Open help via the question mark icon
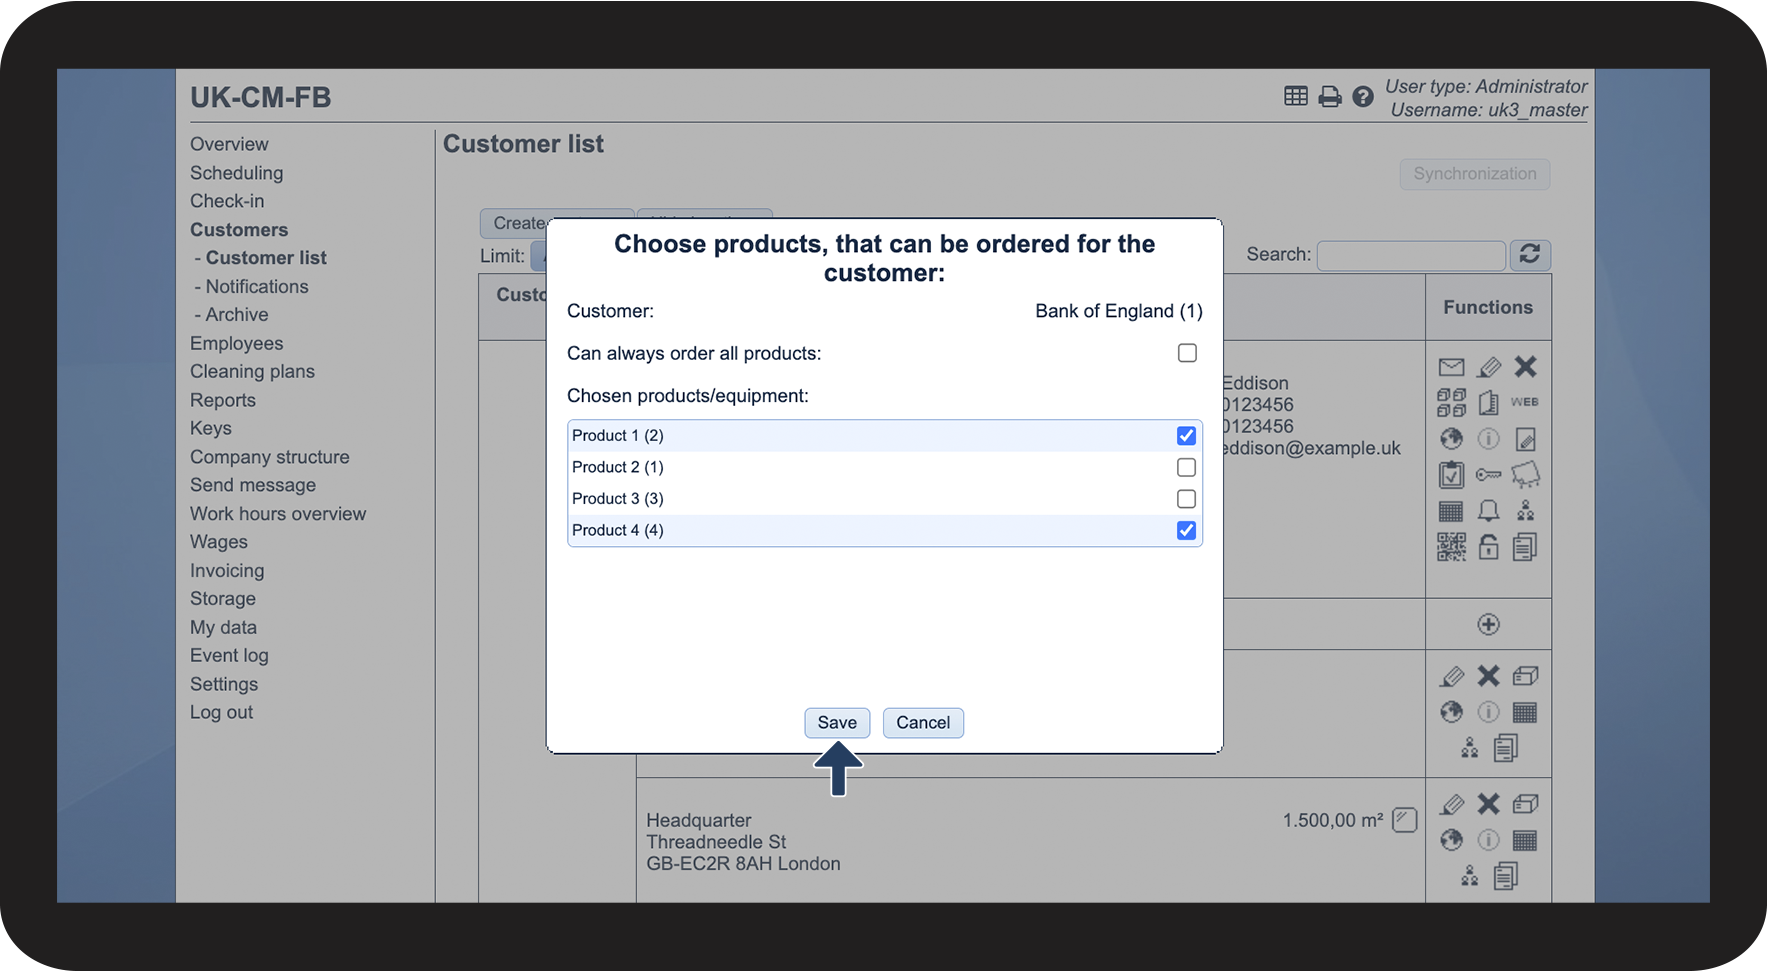The width and height of the screenshot is (1767, 971). 1363,96
